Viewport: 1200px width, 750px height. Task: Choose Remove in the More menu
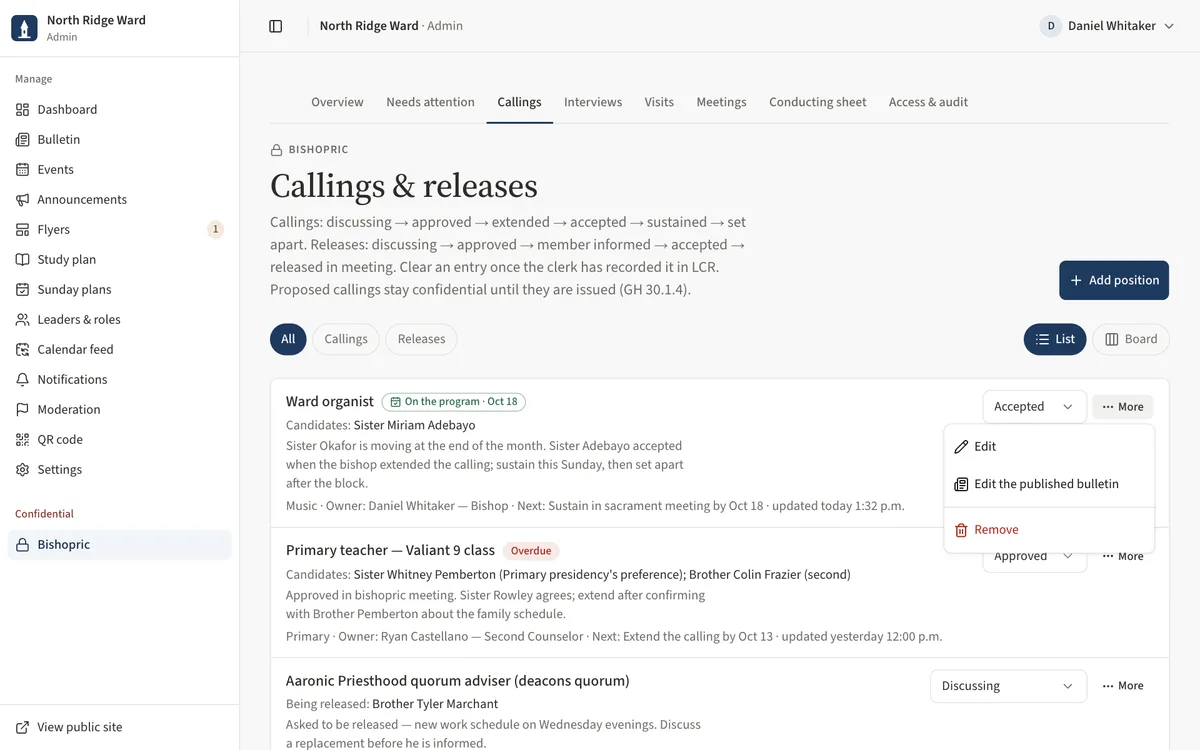[1049, 530]
